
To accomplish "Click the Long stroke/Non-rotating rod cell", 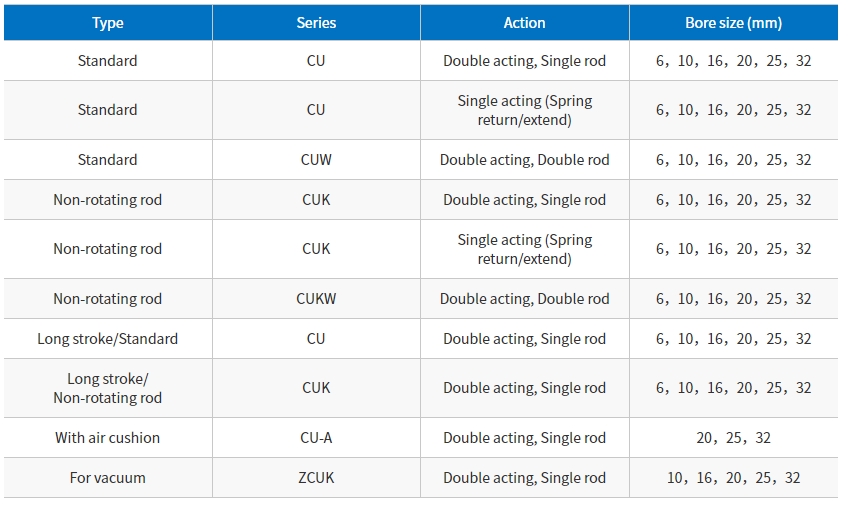I will tap(108, 388).
